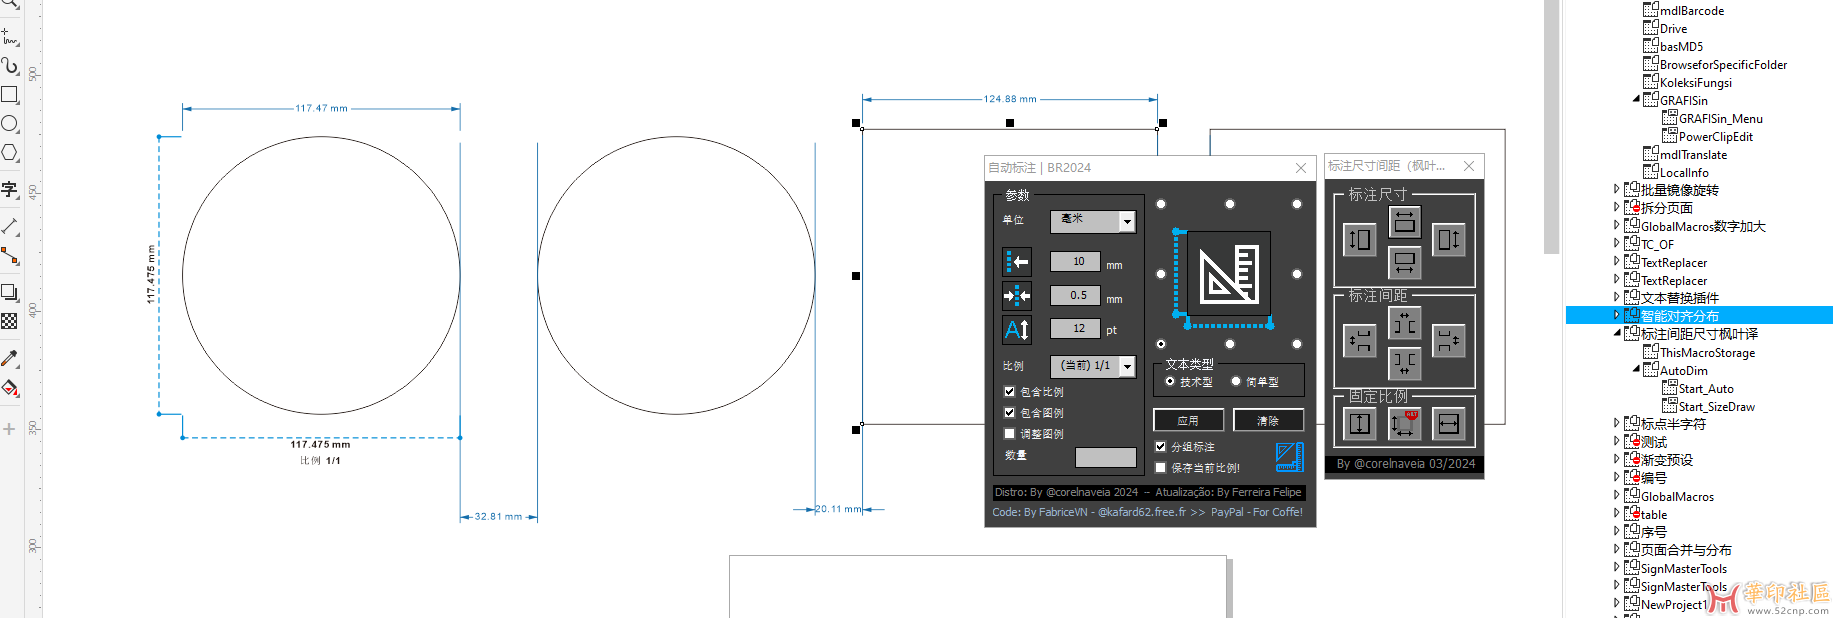Screen dimensions: 1833x618
Task: Select the Polygon tool in left toolbox
Action: [10, 153]
